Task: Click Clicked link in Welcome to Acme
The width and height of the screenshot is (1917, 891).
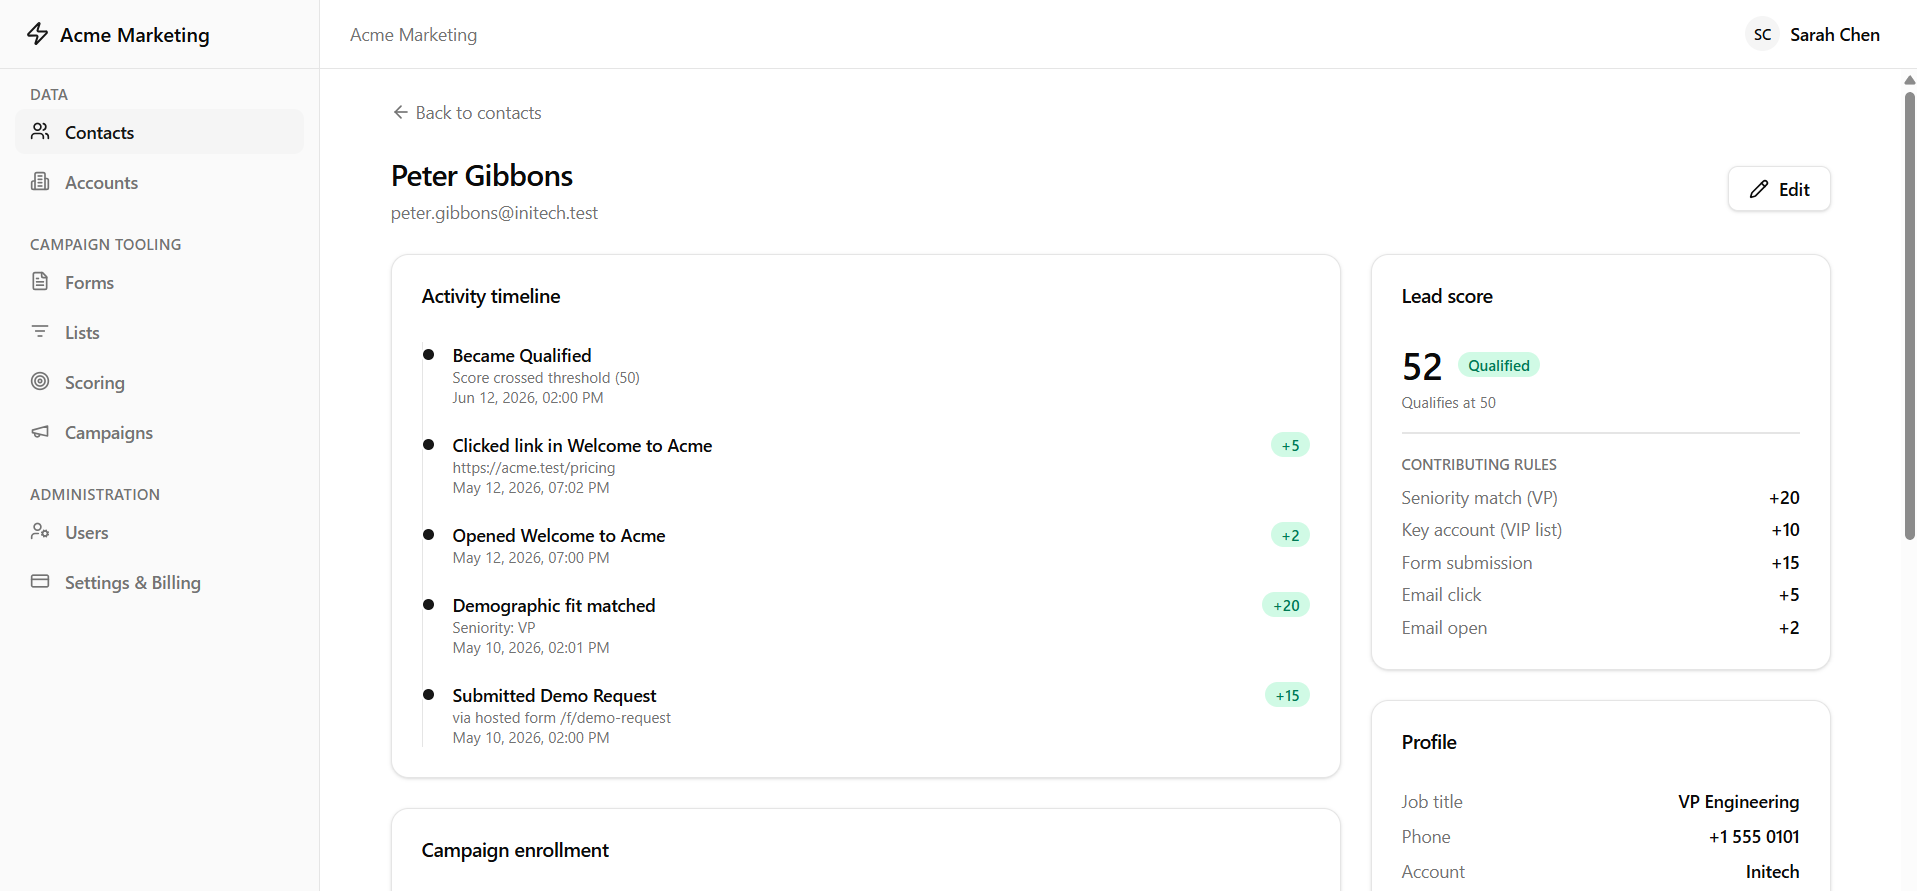Action: [x=582, y=445]
